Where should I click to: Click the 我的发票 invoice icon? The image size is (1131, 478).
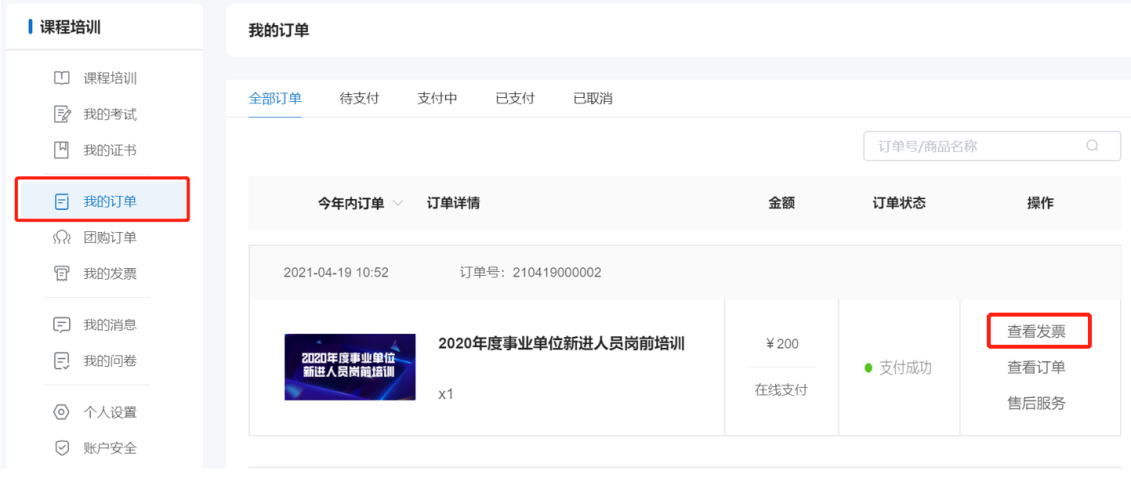pos(61,273)
